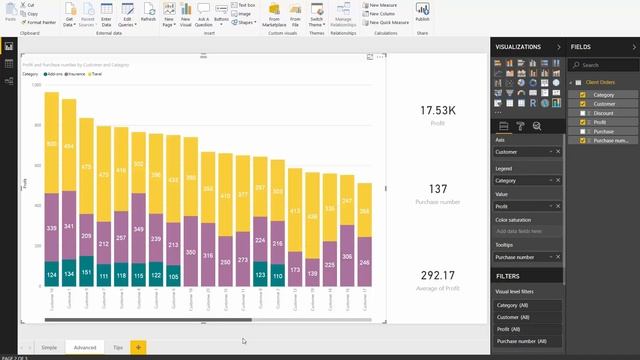Viewport: 640px width, 360px height.
Task: Switch to the Simple page tab
Action: (49, 347)
